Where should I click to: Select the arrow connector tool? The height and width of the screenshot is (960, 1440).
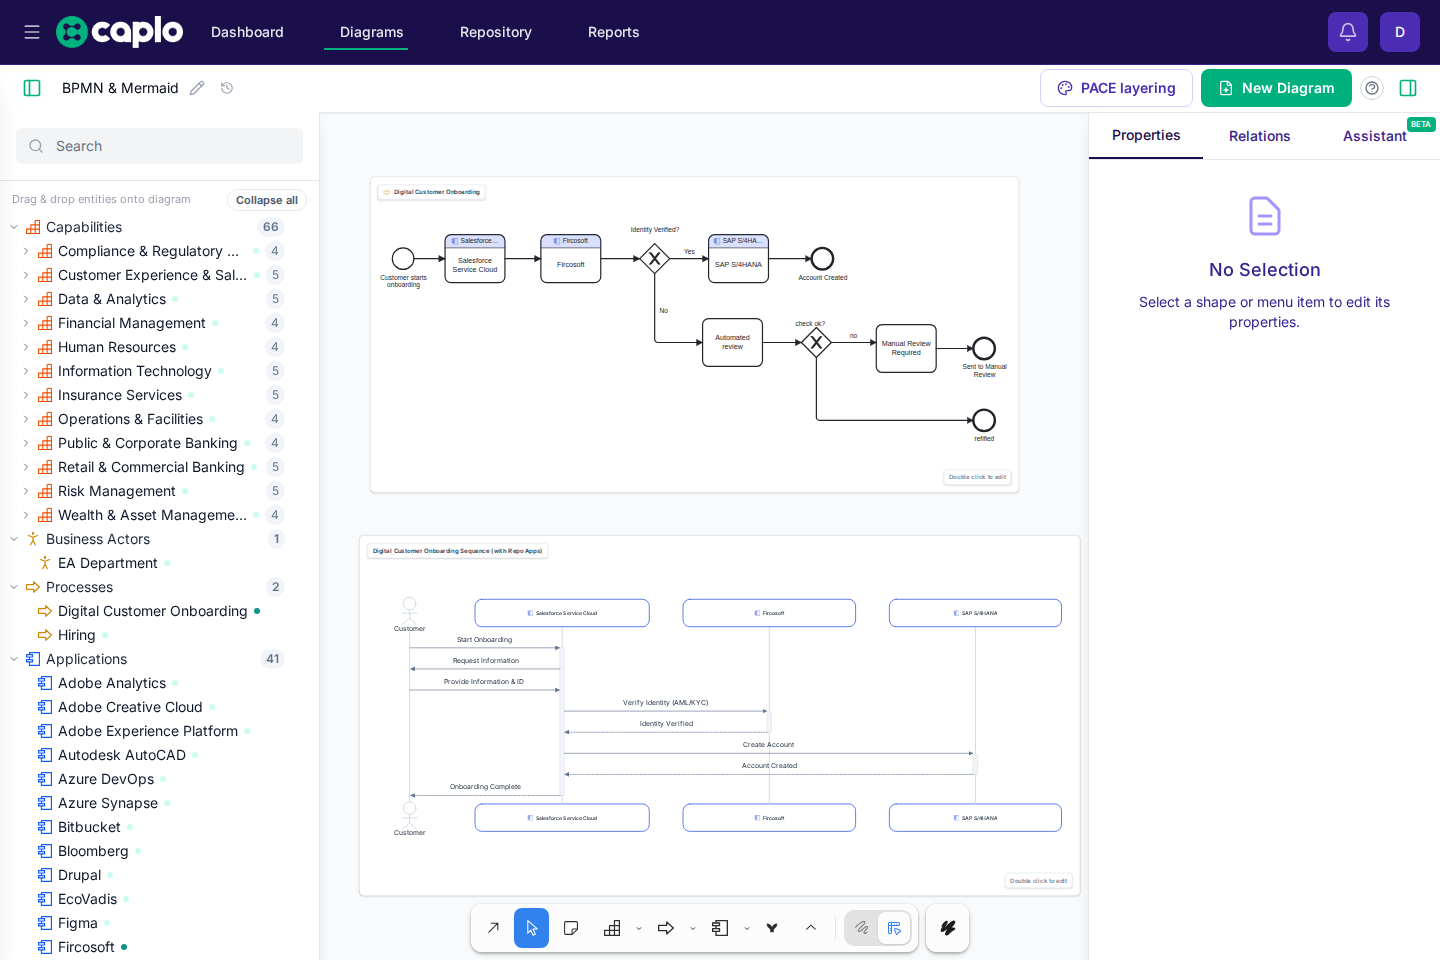493,928
